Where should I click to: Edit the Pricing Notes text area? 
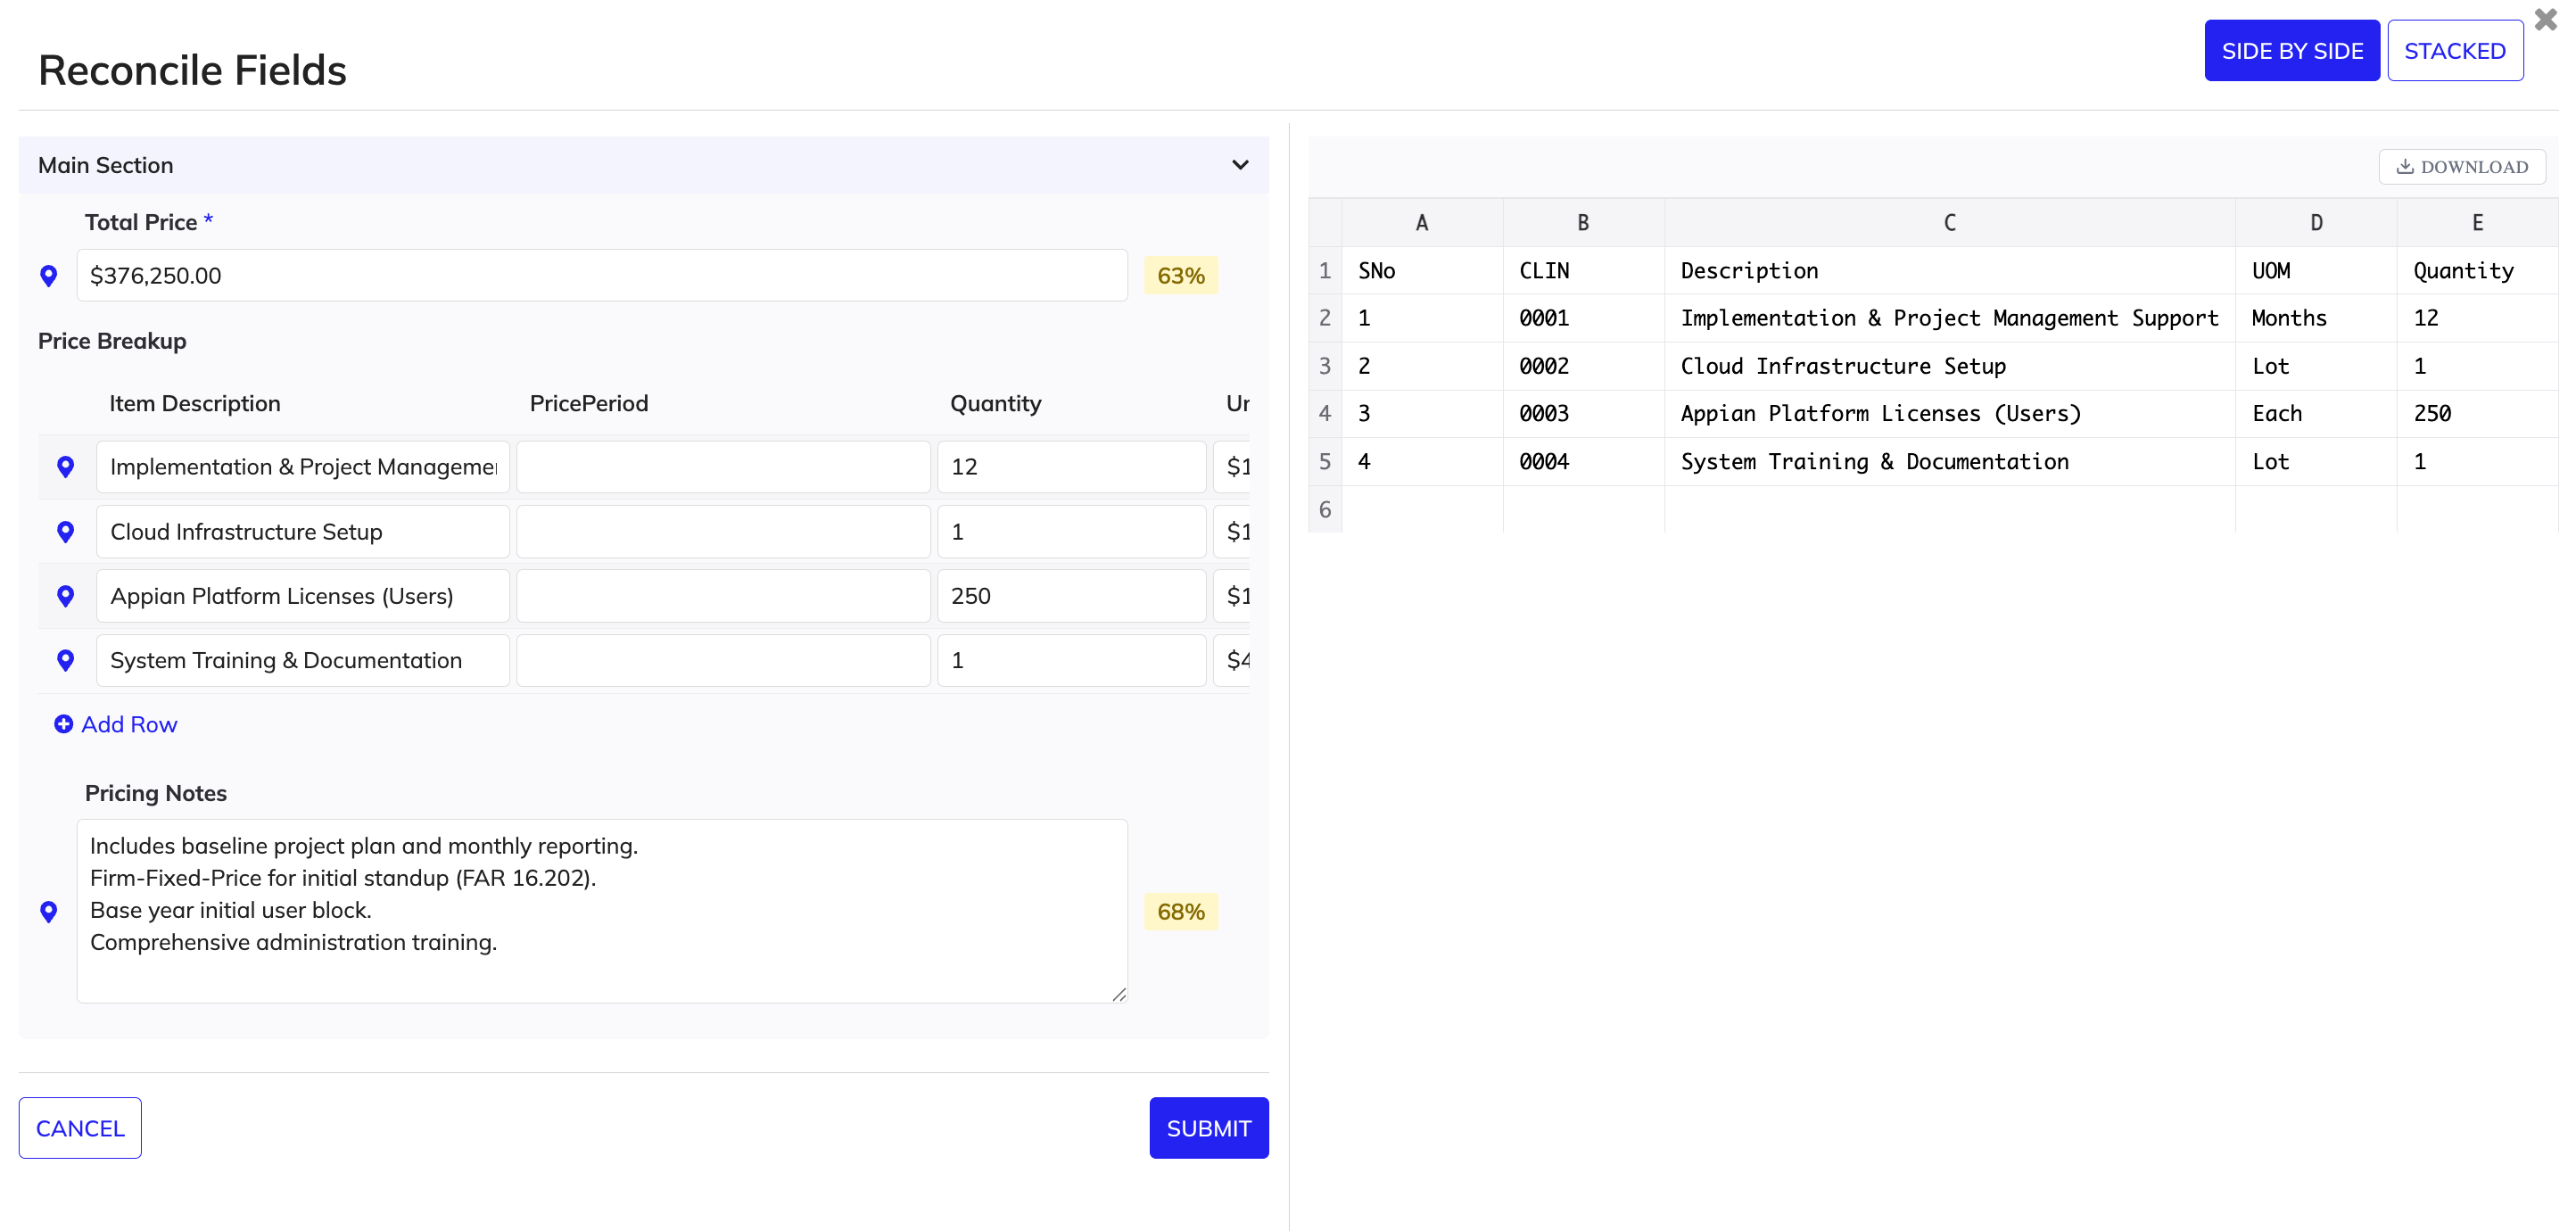602,911
